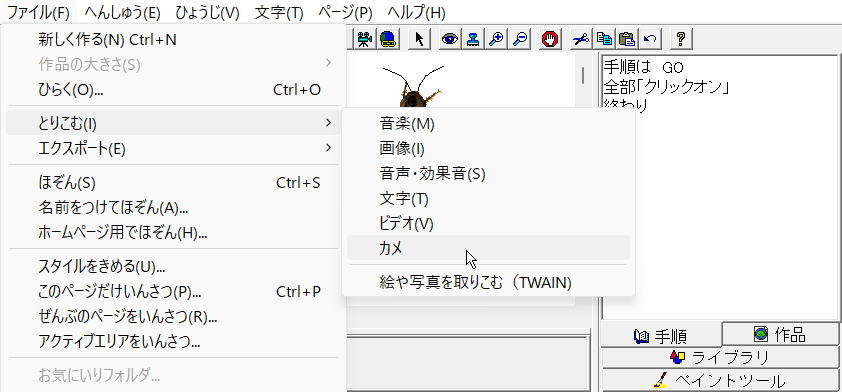Click the globe link toolbar icon
The height and width of the screenshot is (392, 842).
click(388, 39)
